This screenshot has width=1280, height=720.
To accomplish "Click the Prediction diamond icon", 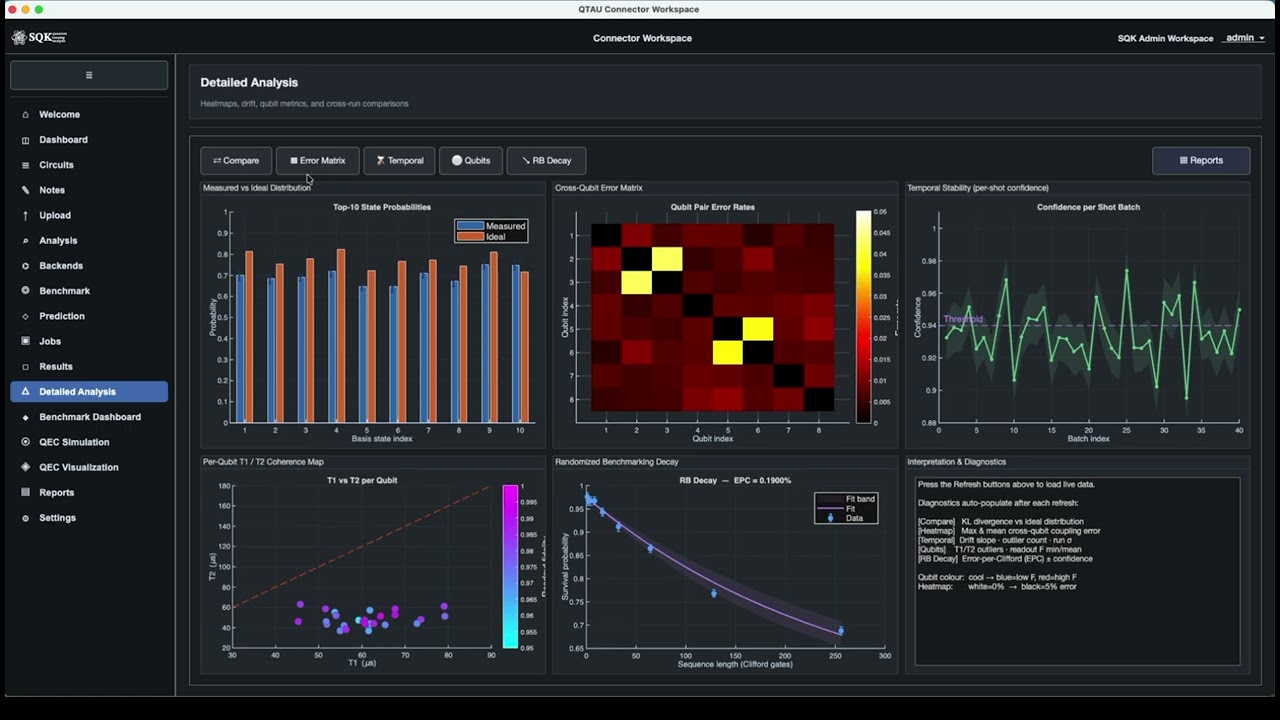I will (x=26, y=316).
